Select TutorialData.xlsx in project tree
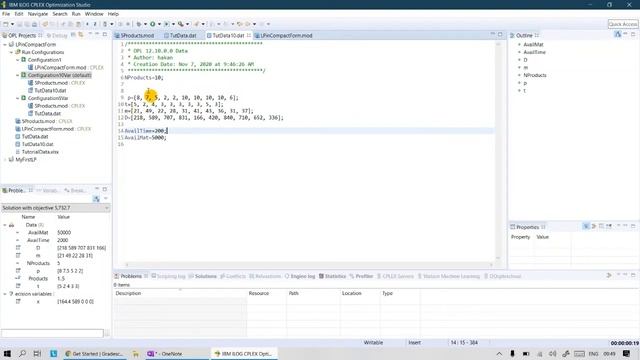The width and height of the screenshot is (640, 360). [40, 152]
